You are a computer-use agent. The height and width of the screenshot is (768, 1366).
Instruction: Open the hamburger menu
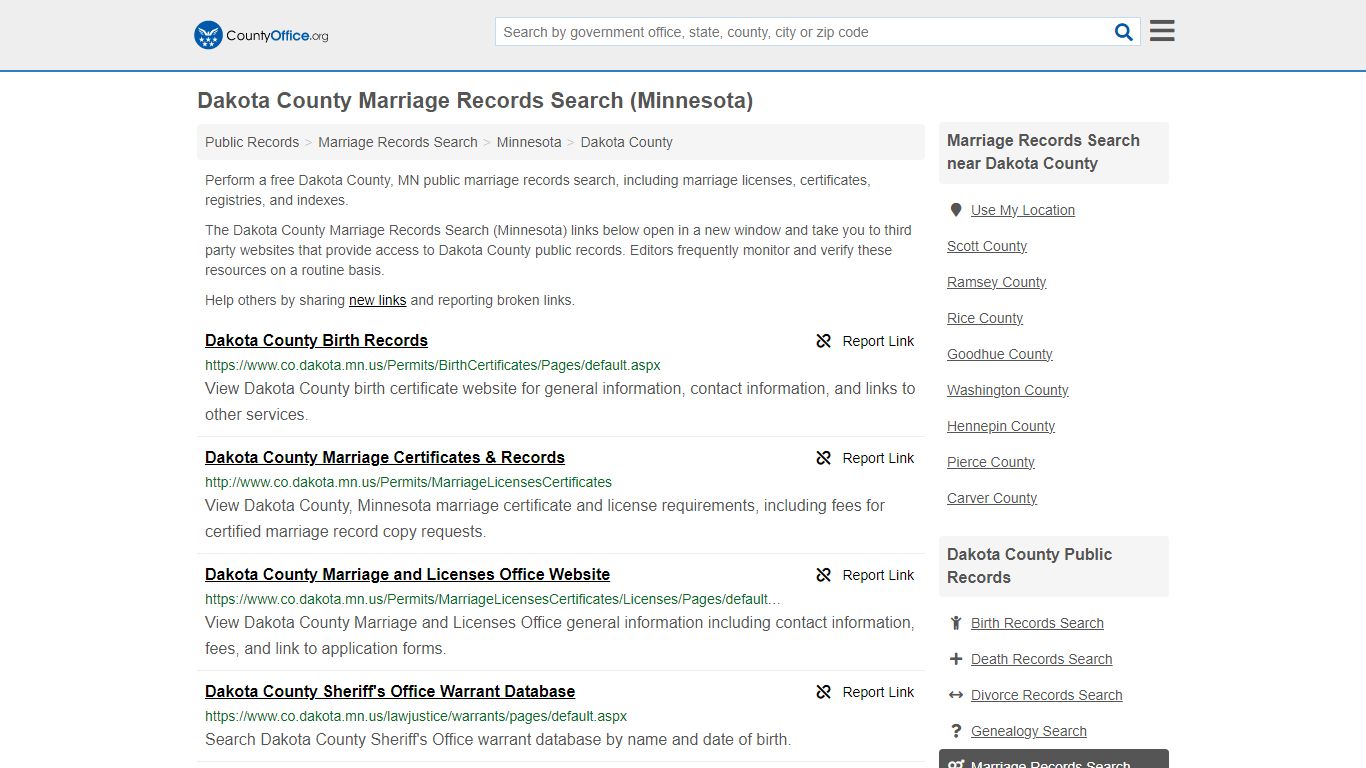[1162, 31]
